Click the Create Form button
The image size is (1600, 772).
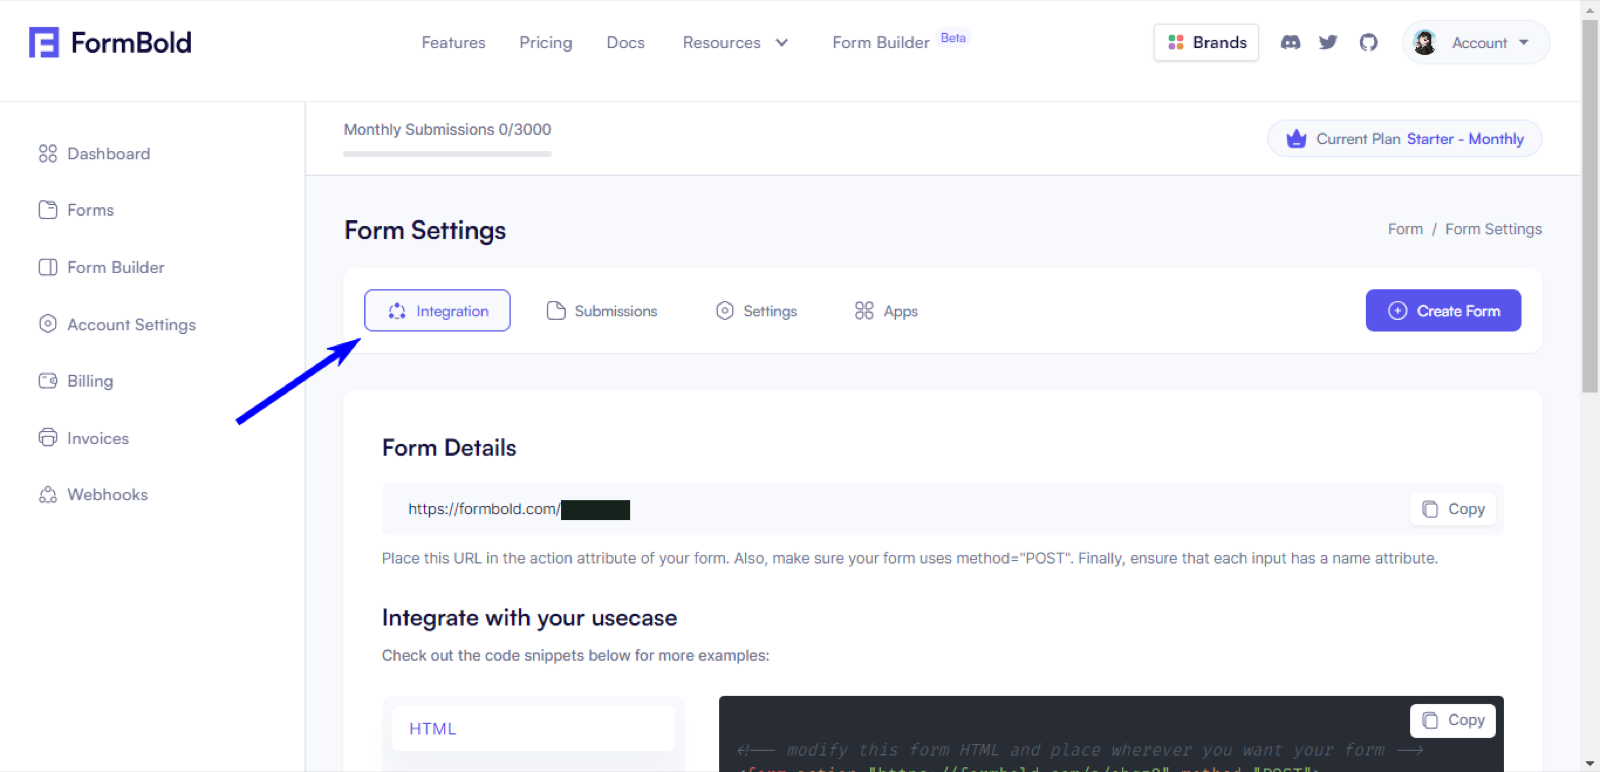click(1443, 311)
